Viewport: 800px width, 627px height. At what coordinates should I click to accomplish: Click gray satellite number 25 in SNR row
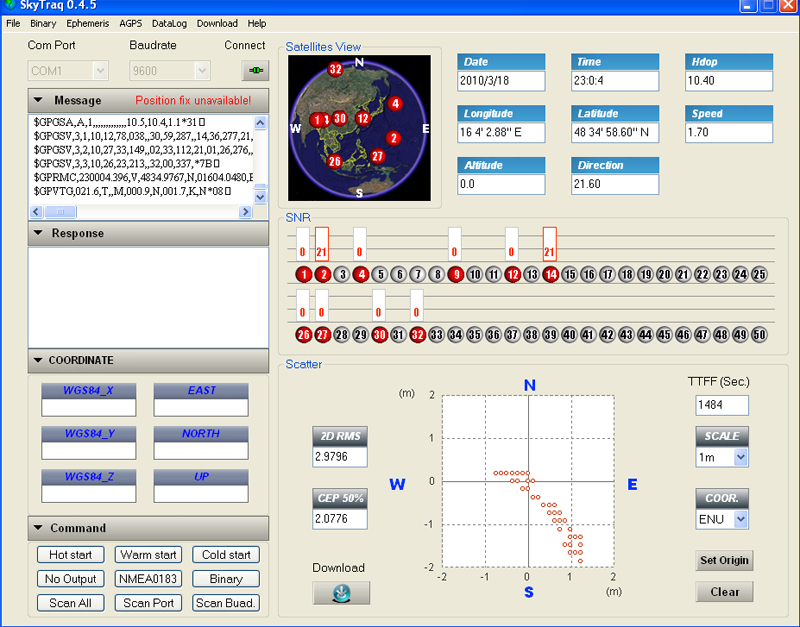coord(759,274)
